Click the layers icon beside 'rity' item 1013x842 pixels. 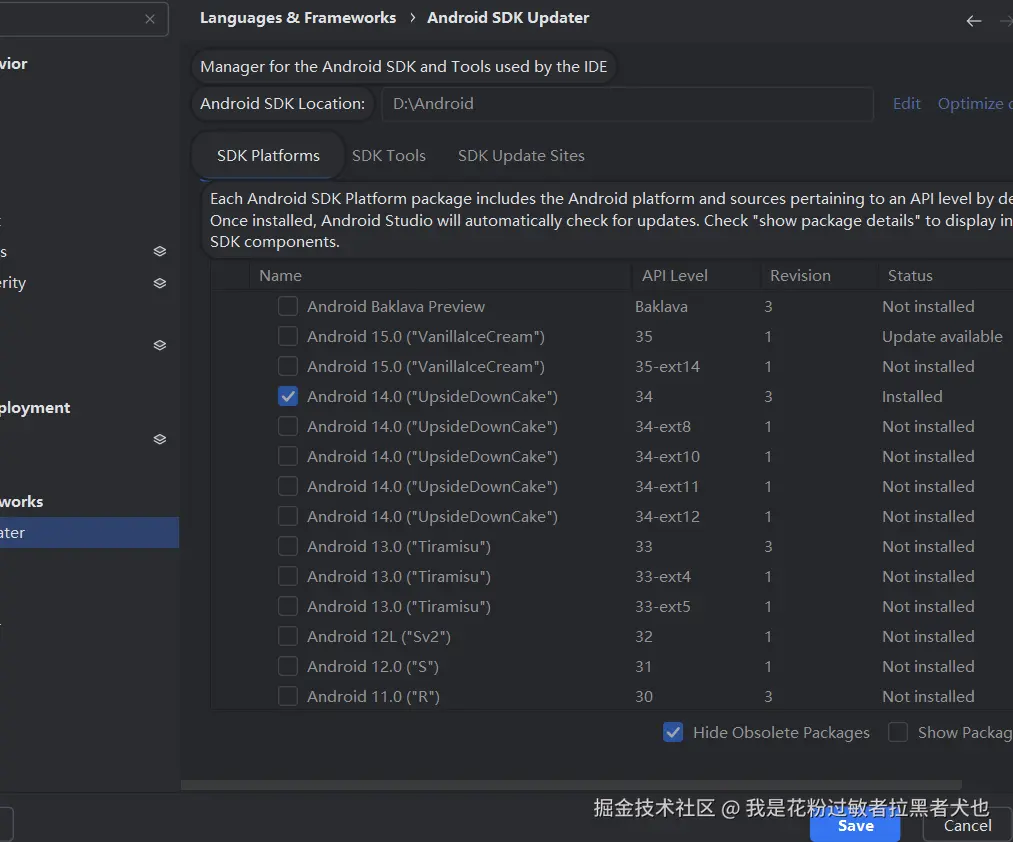[160, 283]
